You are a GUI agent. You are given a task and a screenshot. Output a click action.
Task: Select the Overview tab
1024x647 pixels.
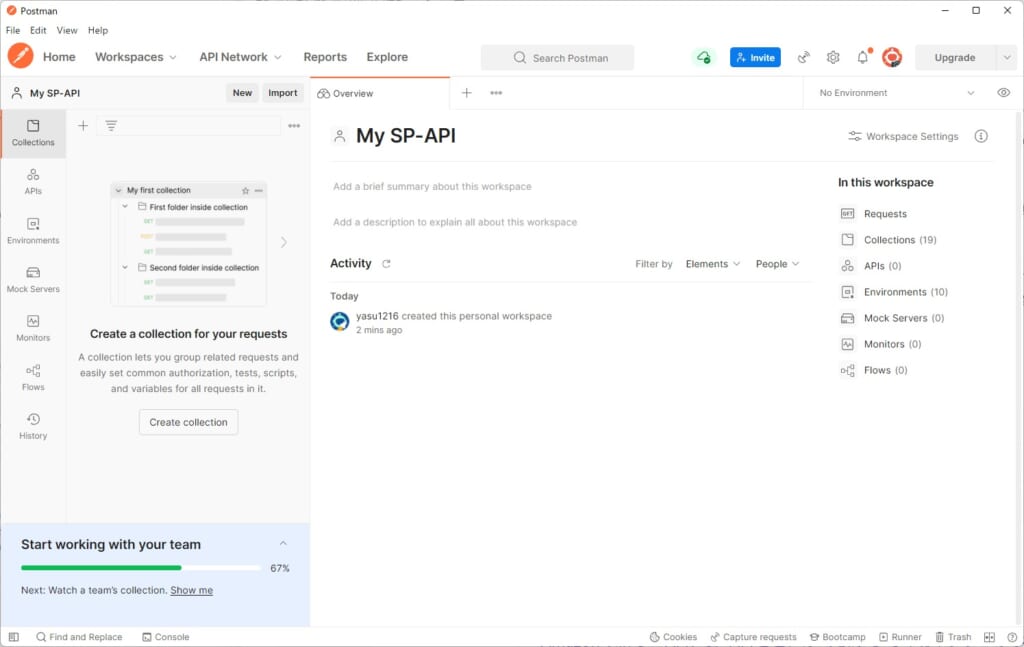[381, 93]
